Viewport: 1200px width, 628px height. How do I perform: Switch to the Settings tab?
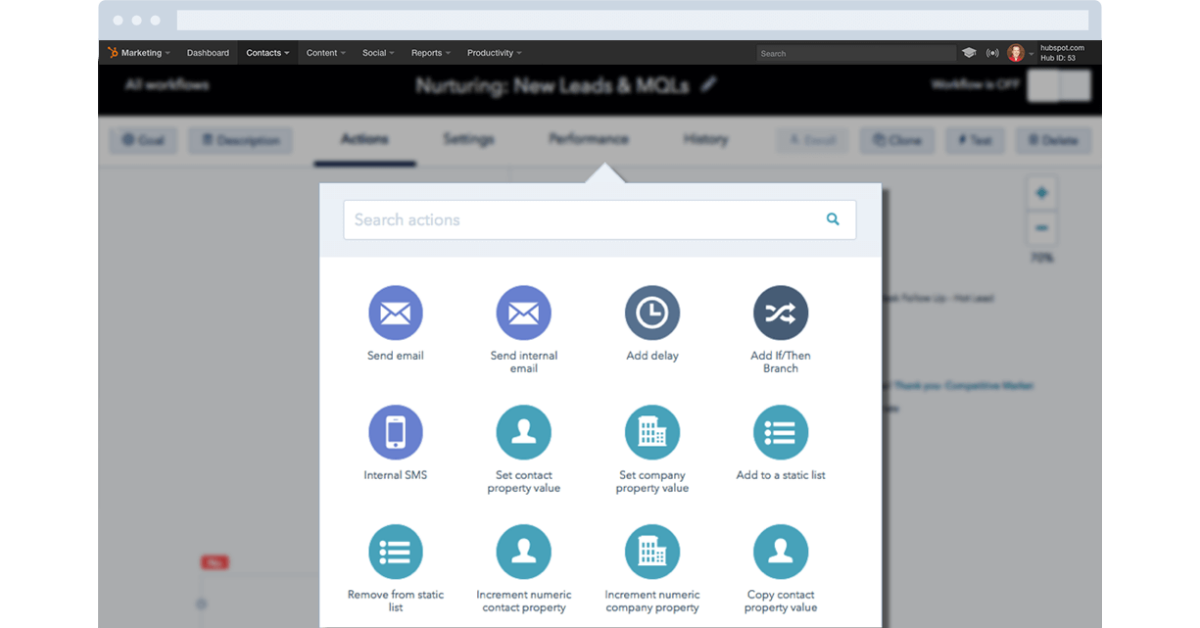468,139
